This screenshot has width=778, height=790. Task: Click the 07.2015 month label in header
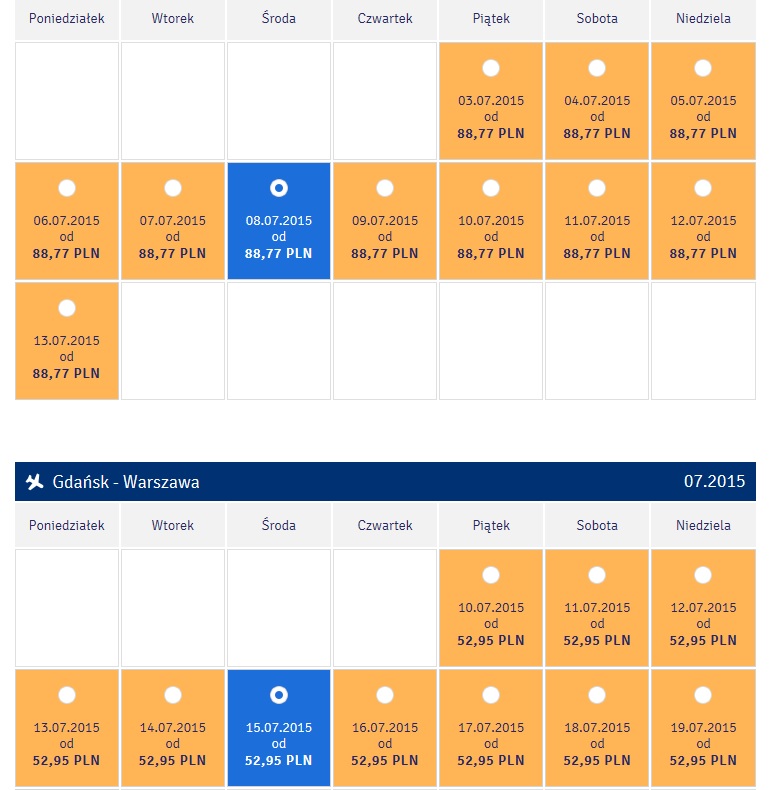pos(714,481)
